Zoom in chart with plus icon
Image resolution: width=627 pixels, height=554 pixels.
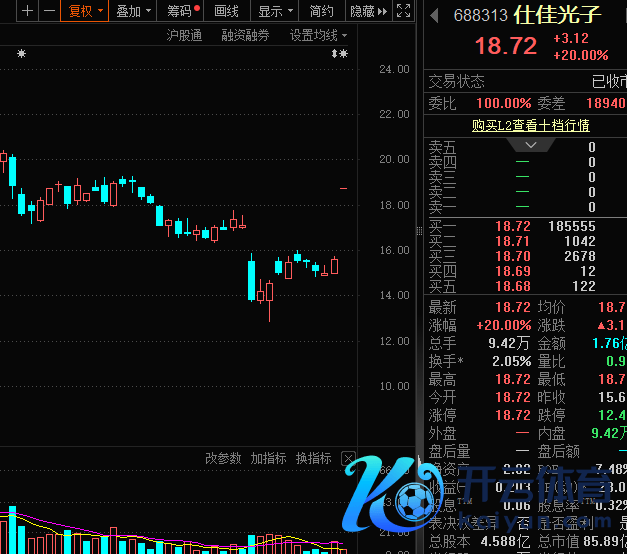click(x=27, y=11)
